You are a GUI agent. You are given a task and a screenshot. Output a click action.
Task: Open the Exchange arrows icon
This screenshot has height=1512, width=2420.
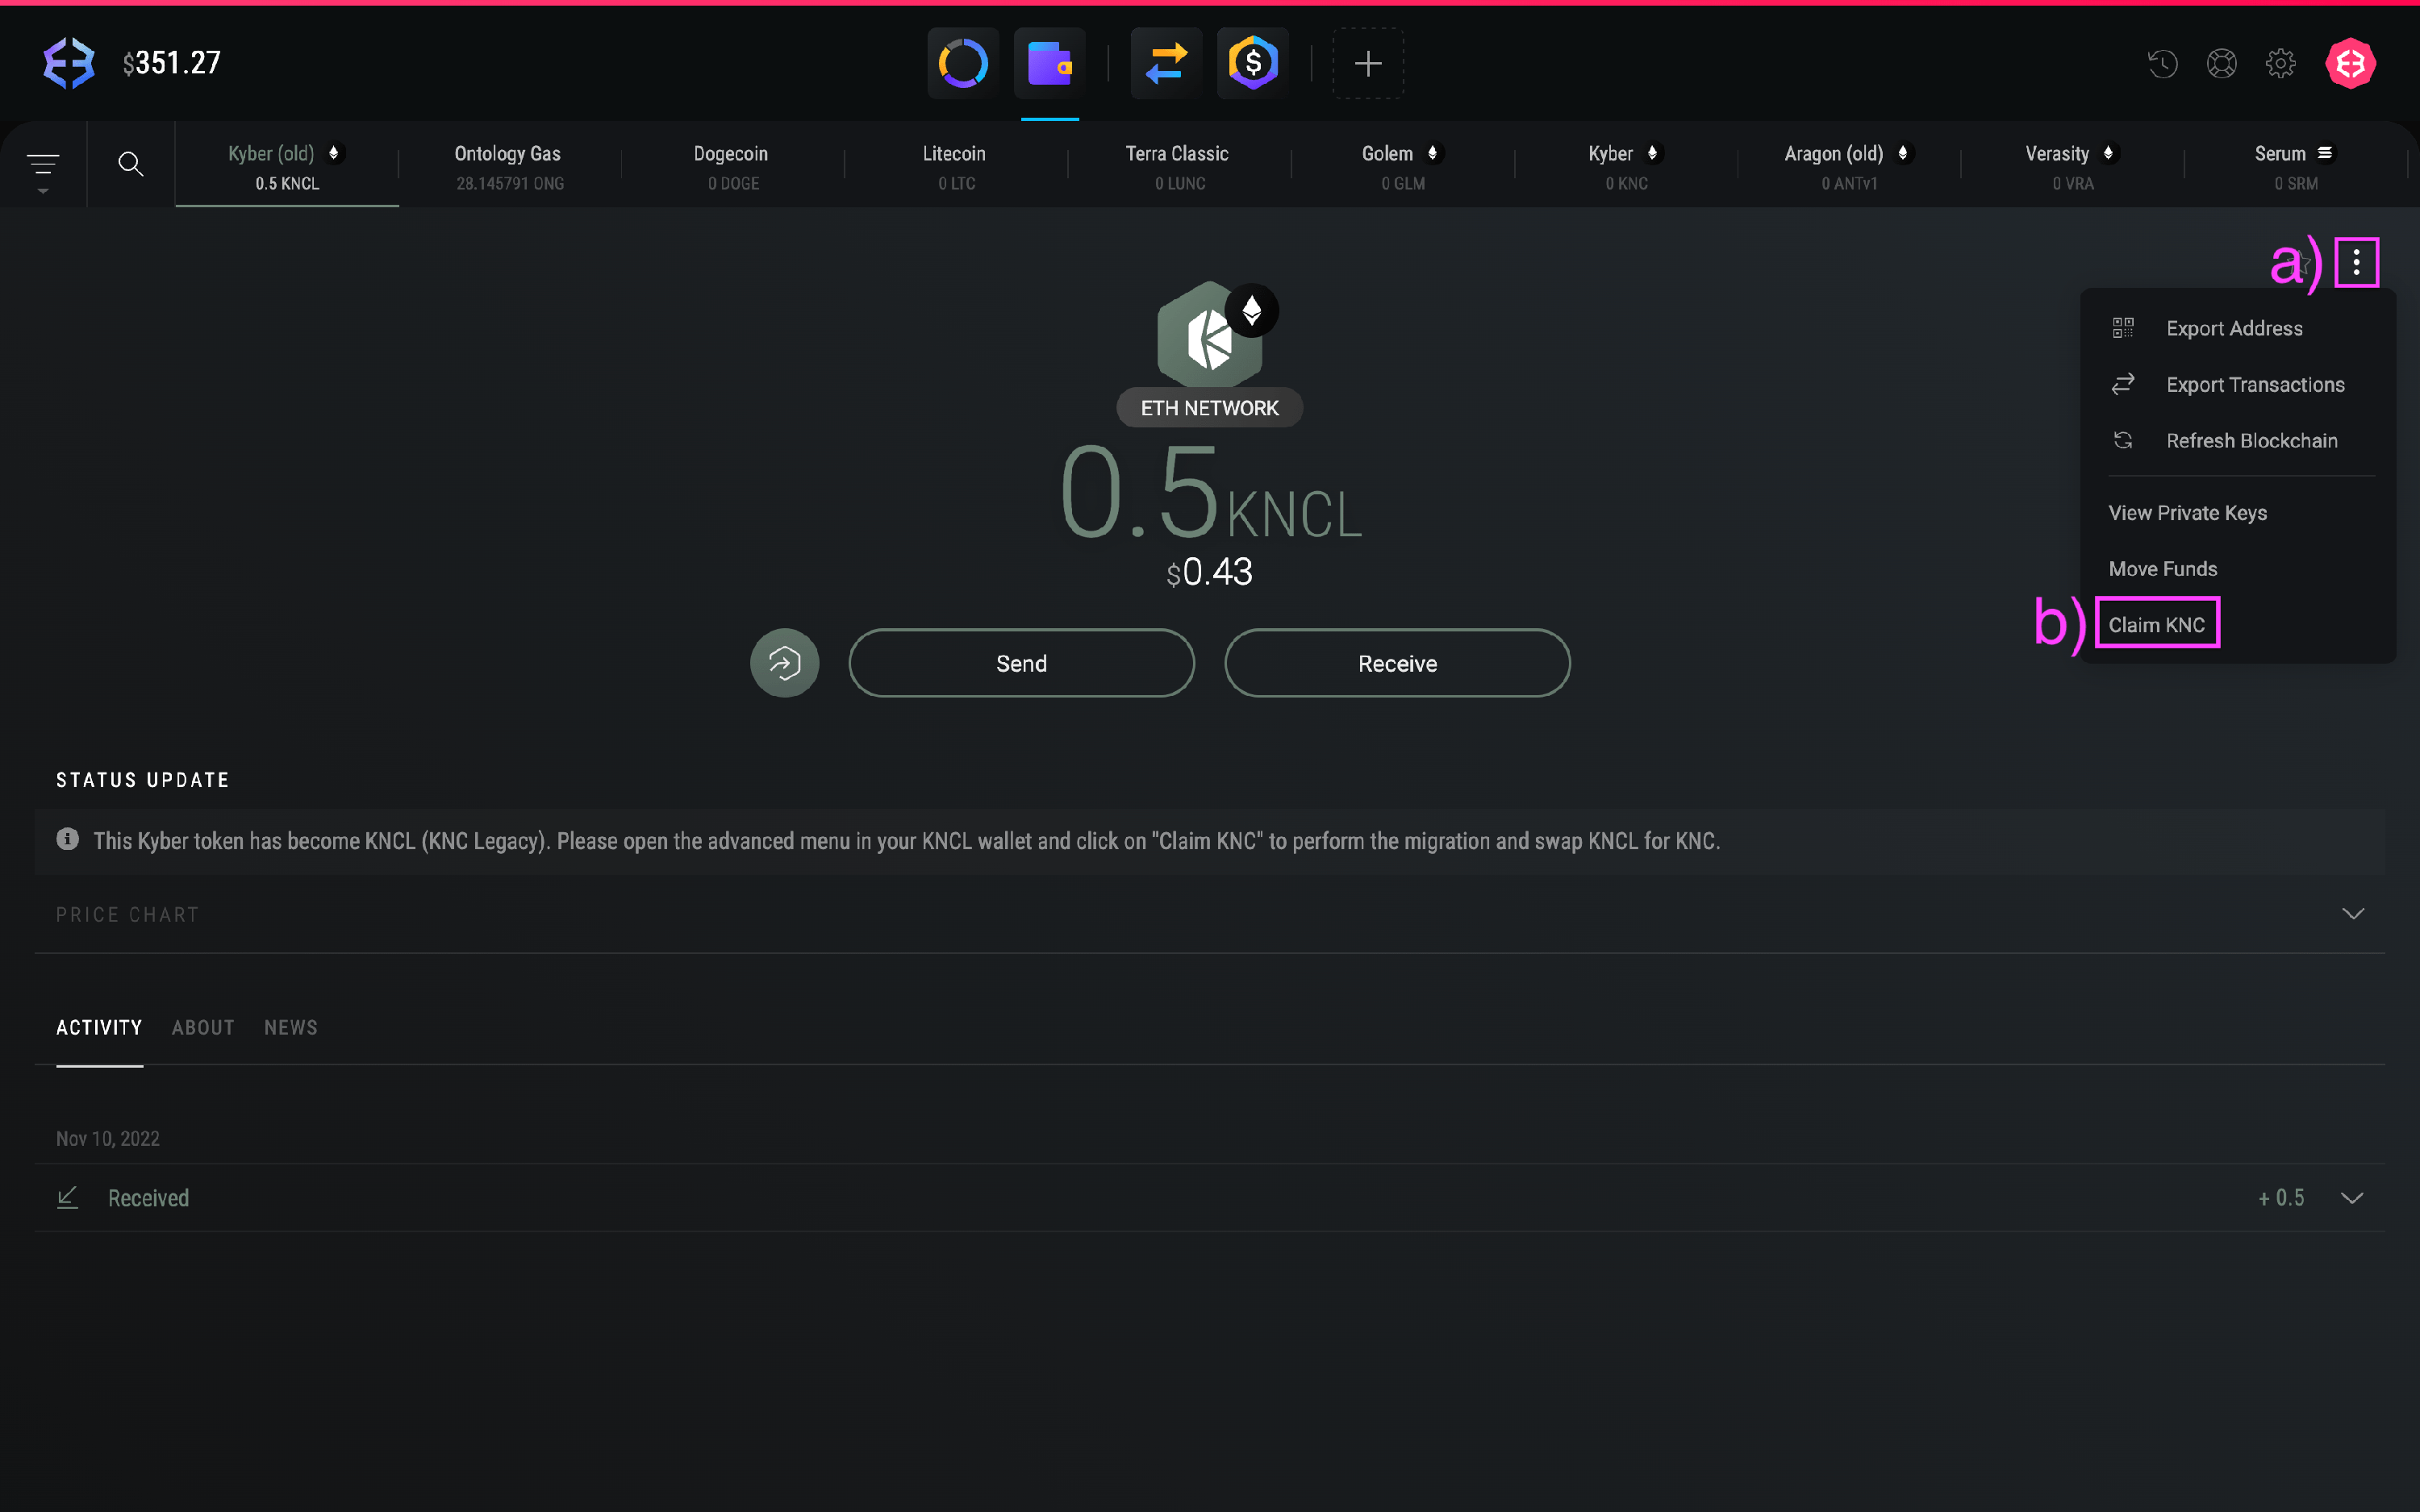[x=1166, y=64]
